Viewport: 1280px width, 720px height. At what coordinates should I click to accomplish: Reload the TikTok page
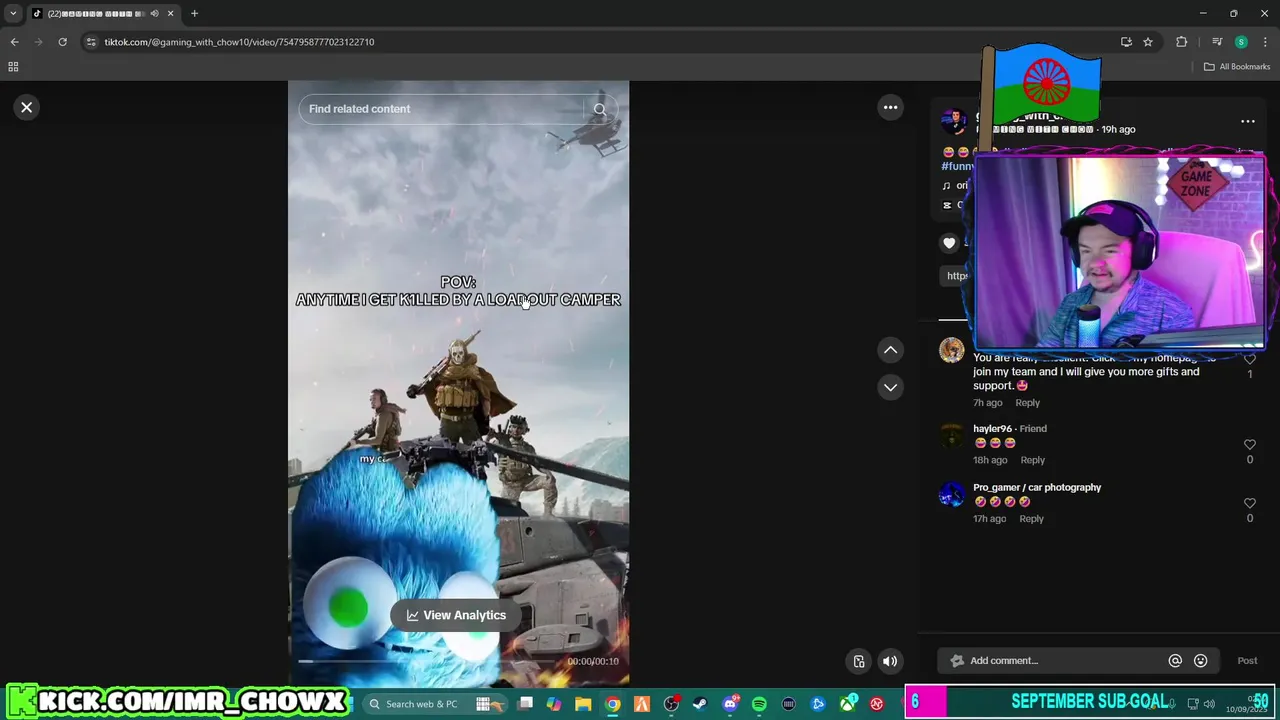coord(62,42)
